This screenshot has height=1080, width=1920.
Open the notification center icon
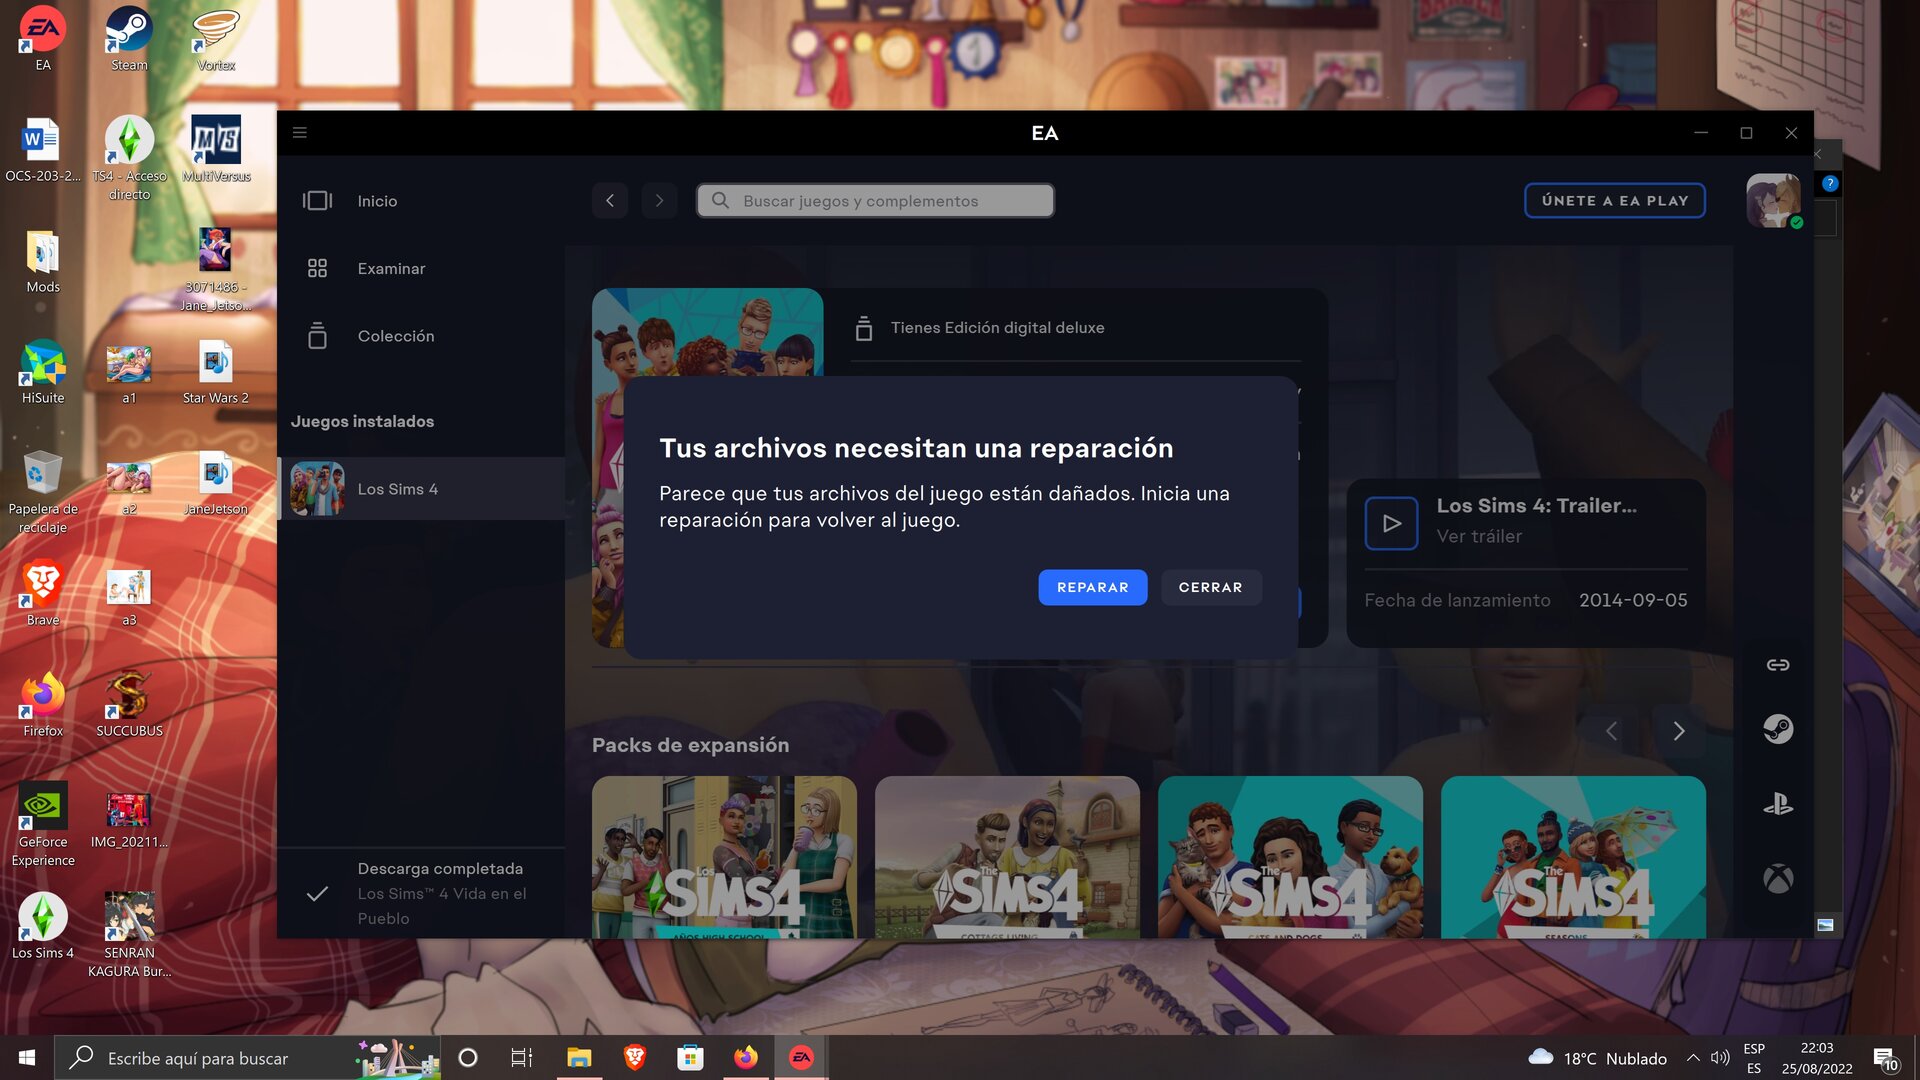[x=1886, y=1058]
